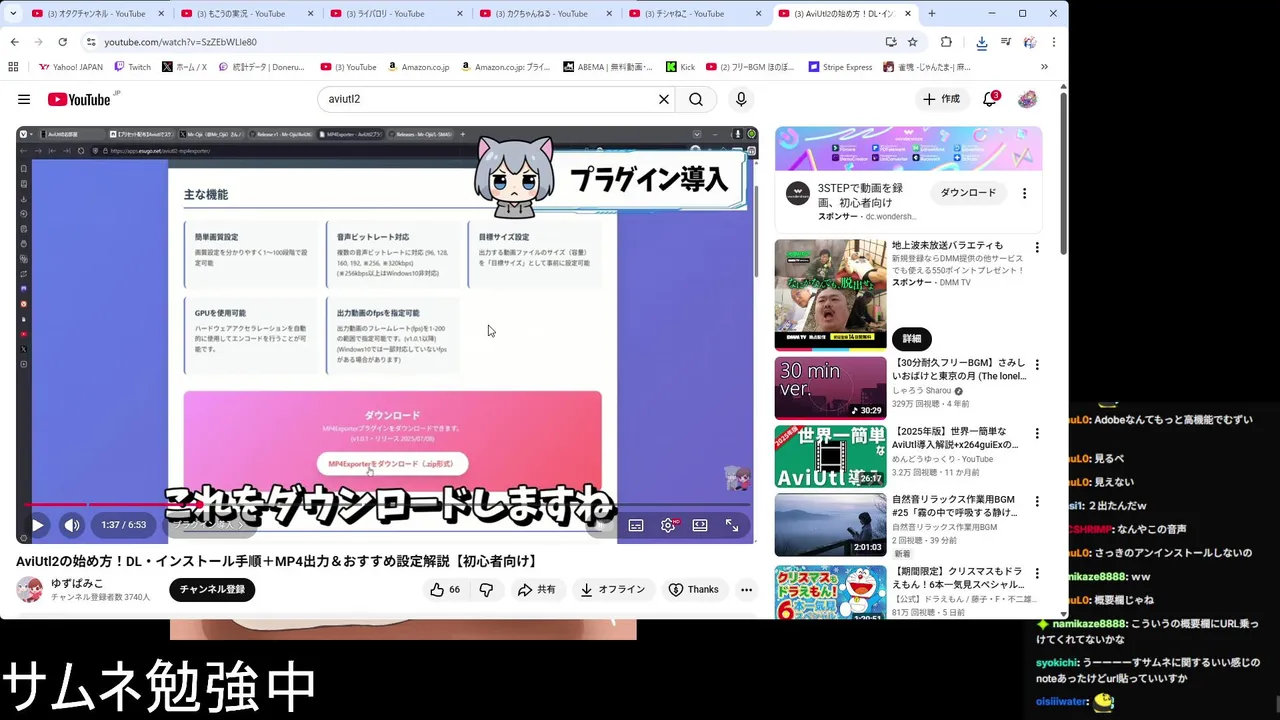Open YouTube notifications bell

point(990,99)
